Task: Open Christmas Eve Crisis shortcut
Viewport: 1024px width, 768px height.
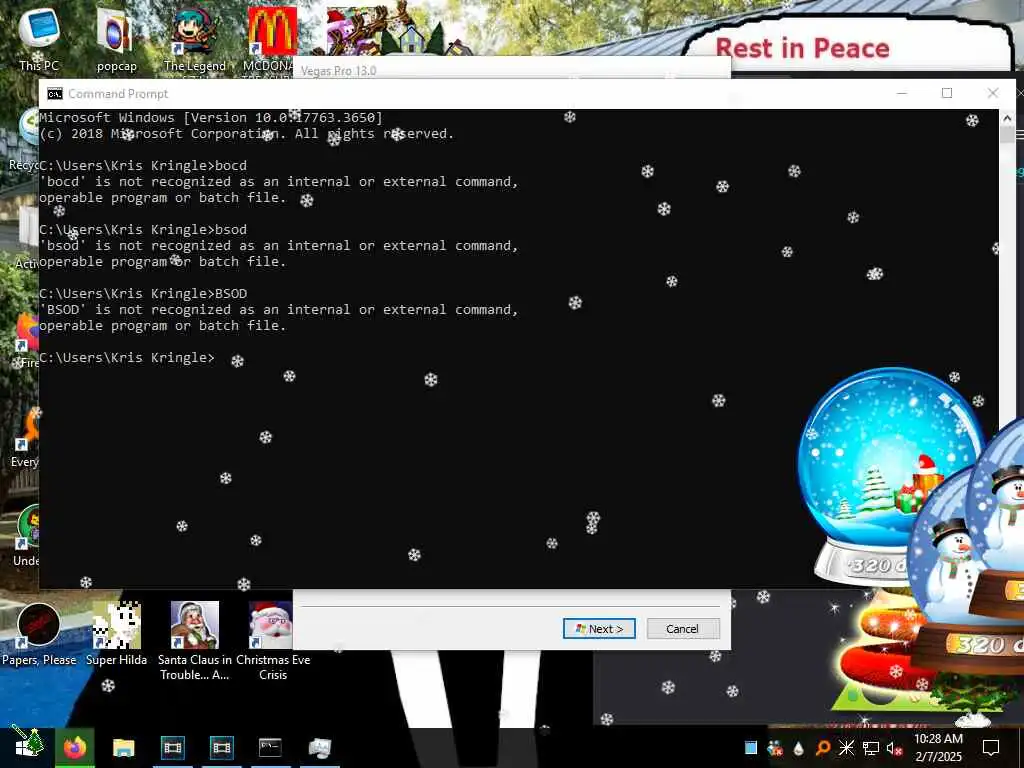Action: (272, 640)
